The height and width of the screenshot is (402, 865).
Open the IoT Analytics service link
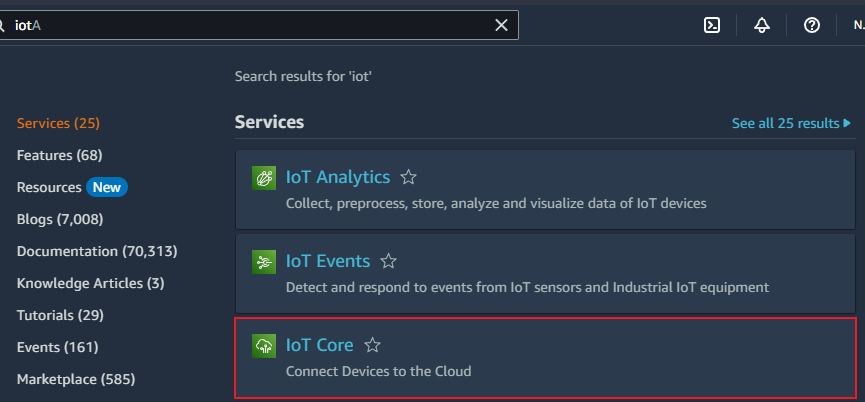tap(338, 177)
